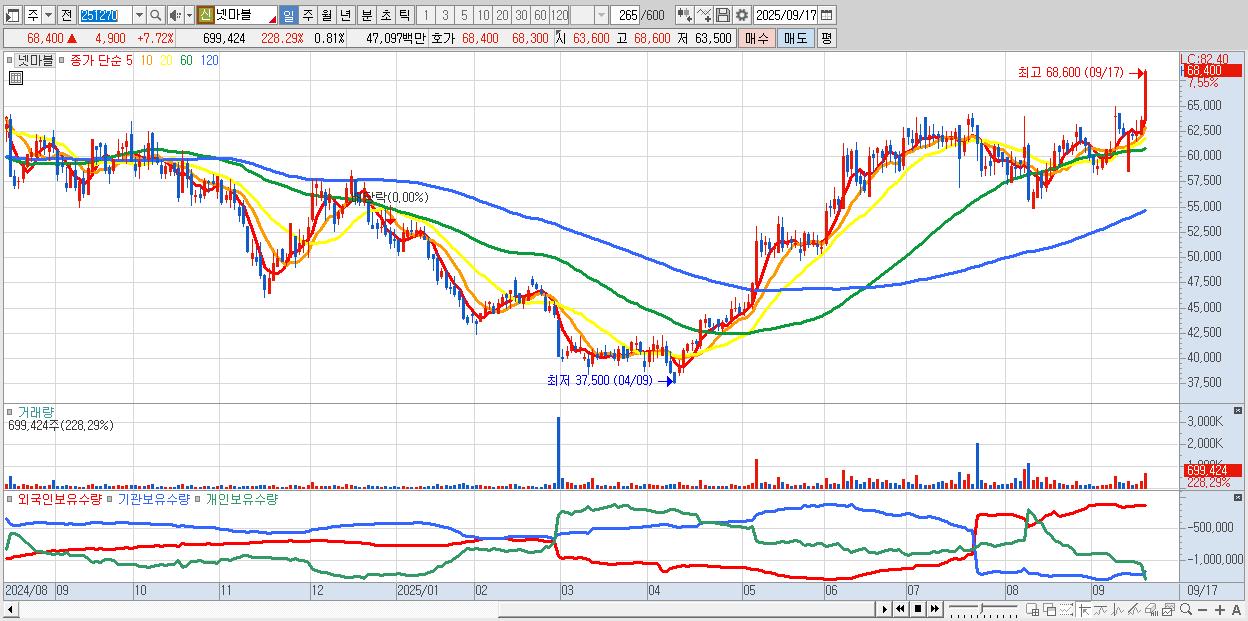Select the 일 daily chart period

[288, 15]
